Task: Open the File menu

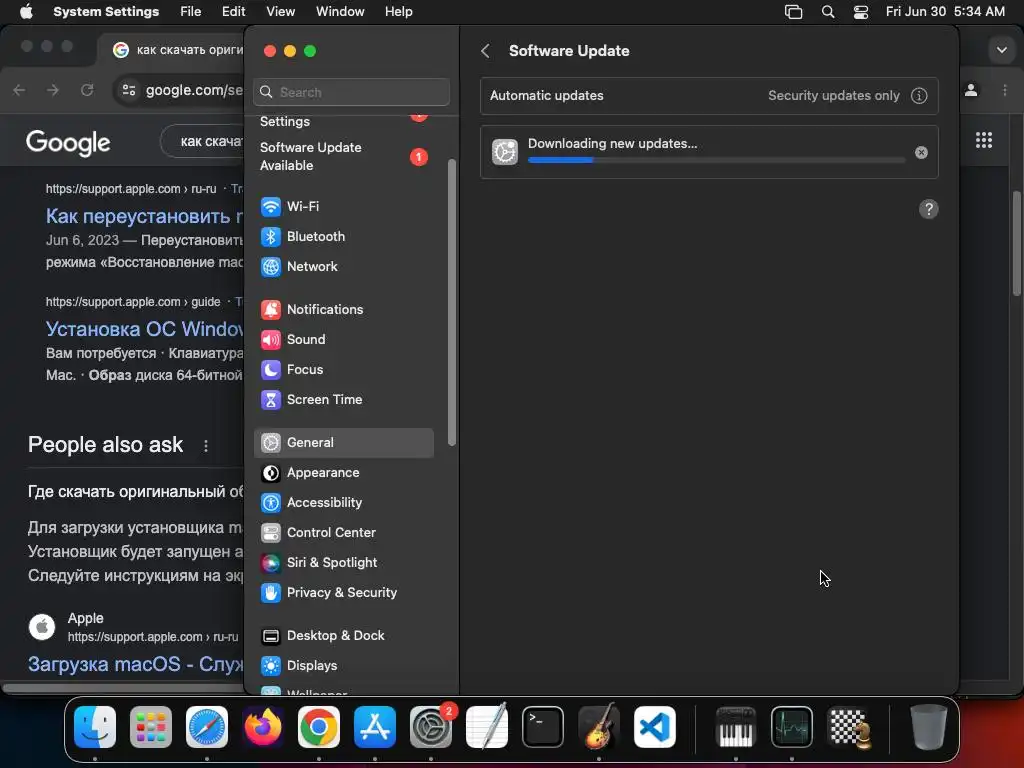Action: click(x=191, y=12)
